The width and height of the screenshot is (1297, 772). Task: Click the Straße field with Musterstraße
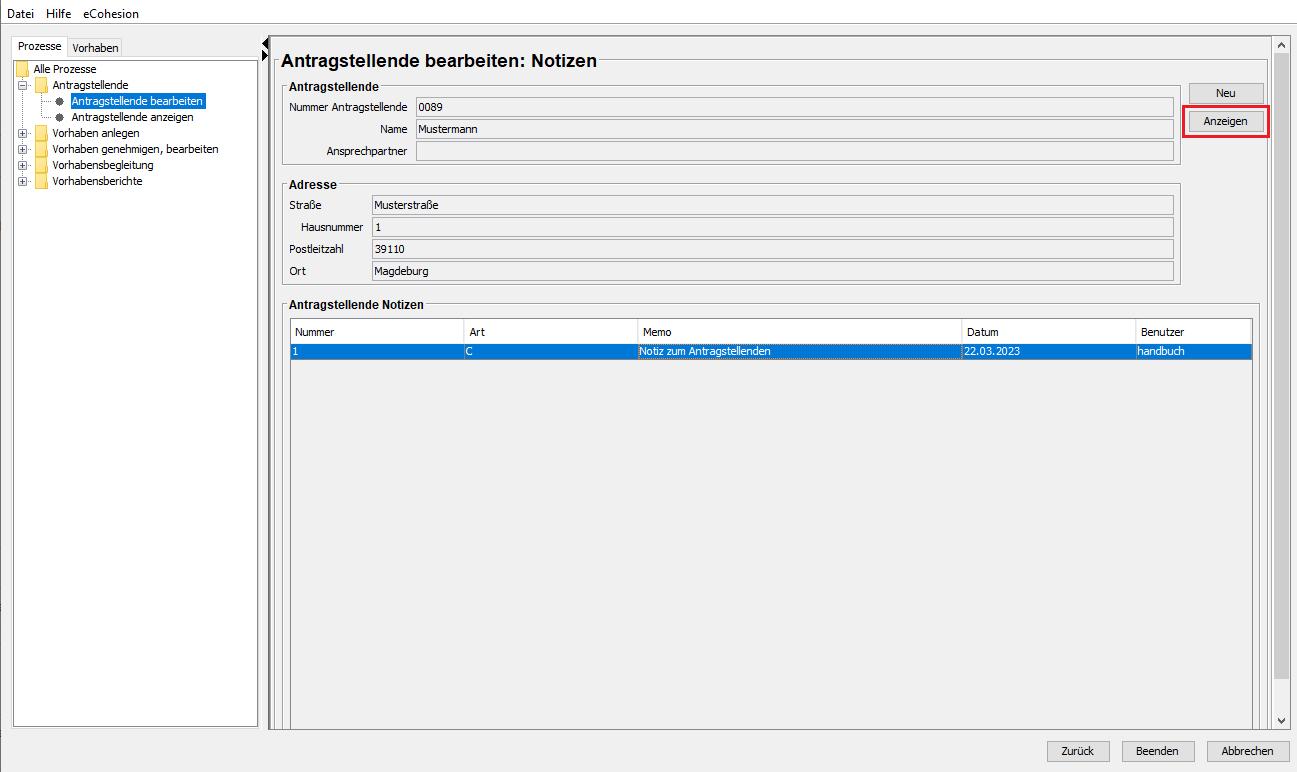point(772,205)
